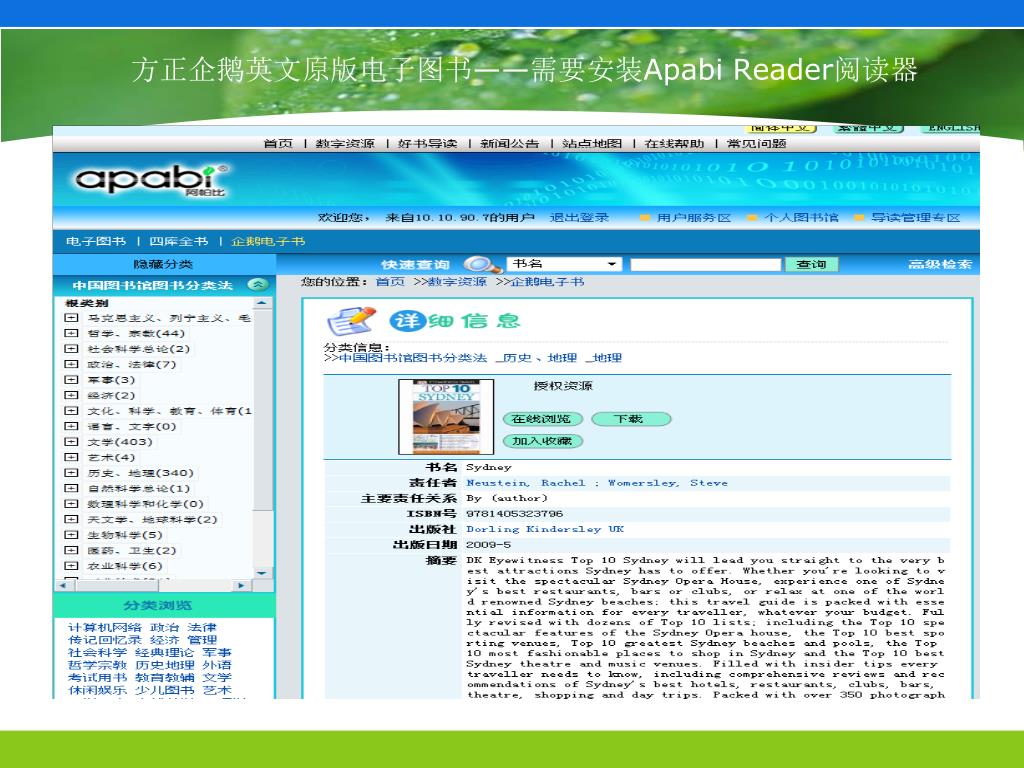
Task: Switch to the 企鹅电子书 tab
Action: pos(268,242)
